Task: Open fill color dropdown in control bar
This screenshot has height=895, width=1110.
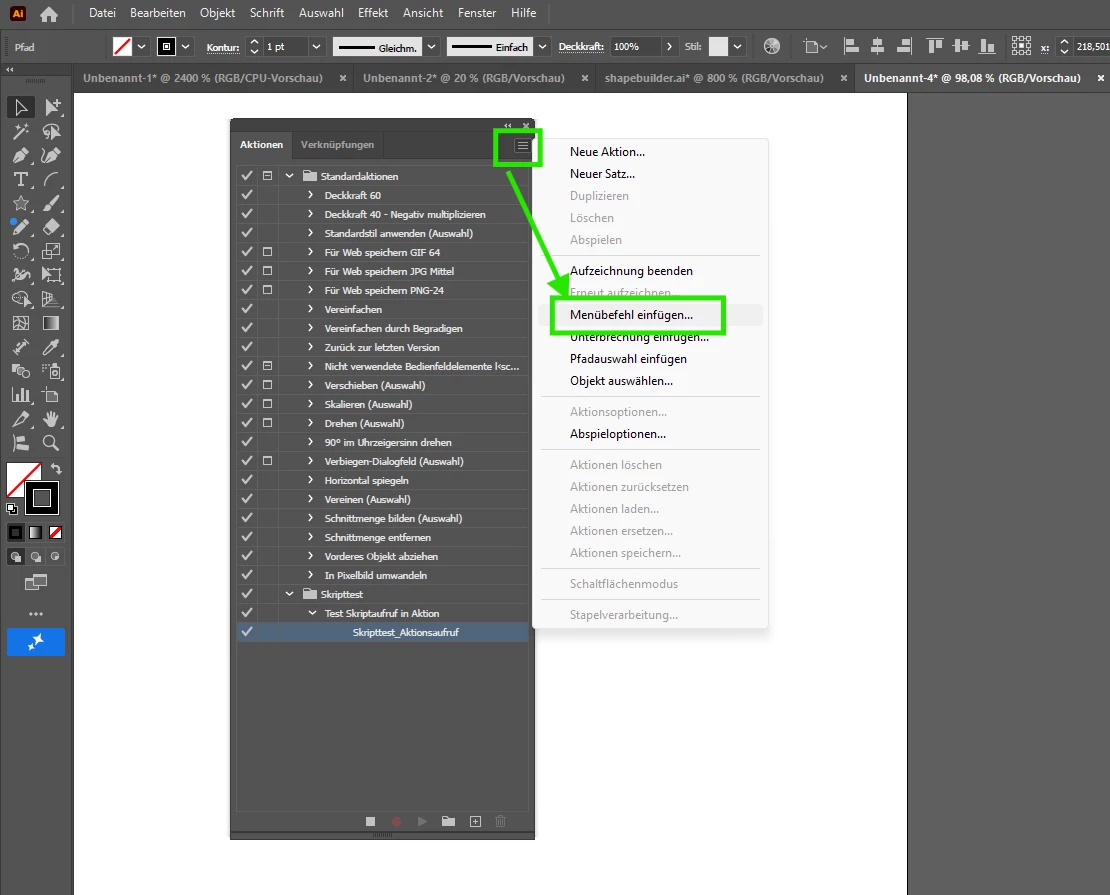Action: tap(142, 47)
